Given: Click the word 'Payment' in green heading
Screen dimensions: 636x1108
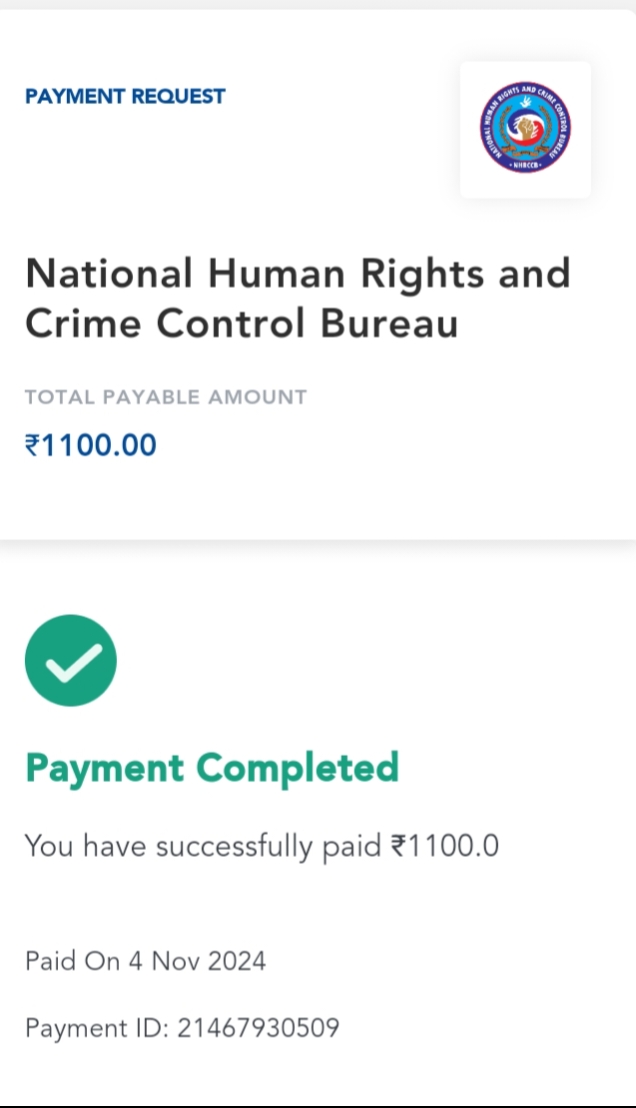Looking at the screenshot, I should [x=105, y=768].
